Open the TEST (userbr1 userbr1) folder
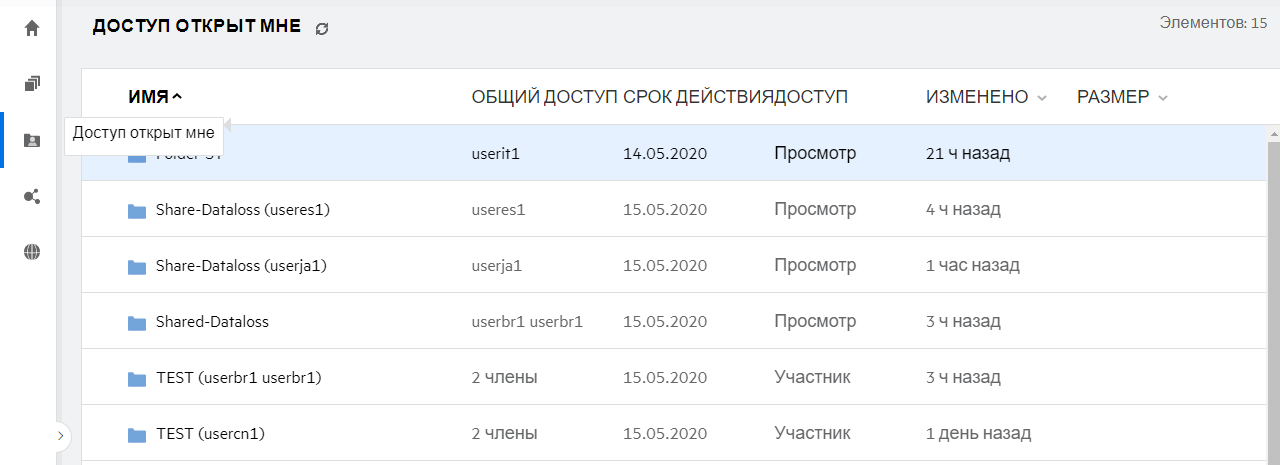Image resolution: width=1280 pixels, height=465 pixels. pos(238,378)
